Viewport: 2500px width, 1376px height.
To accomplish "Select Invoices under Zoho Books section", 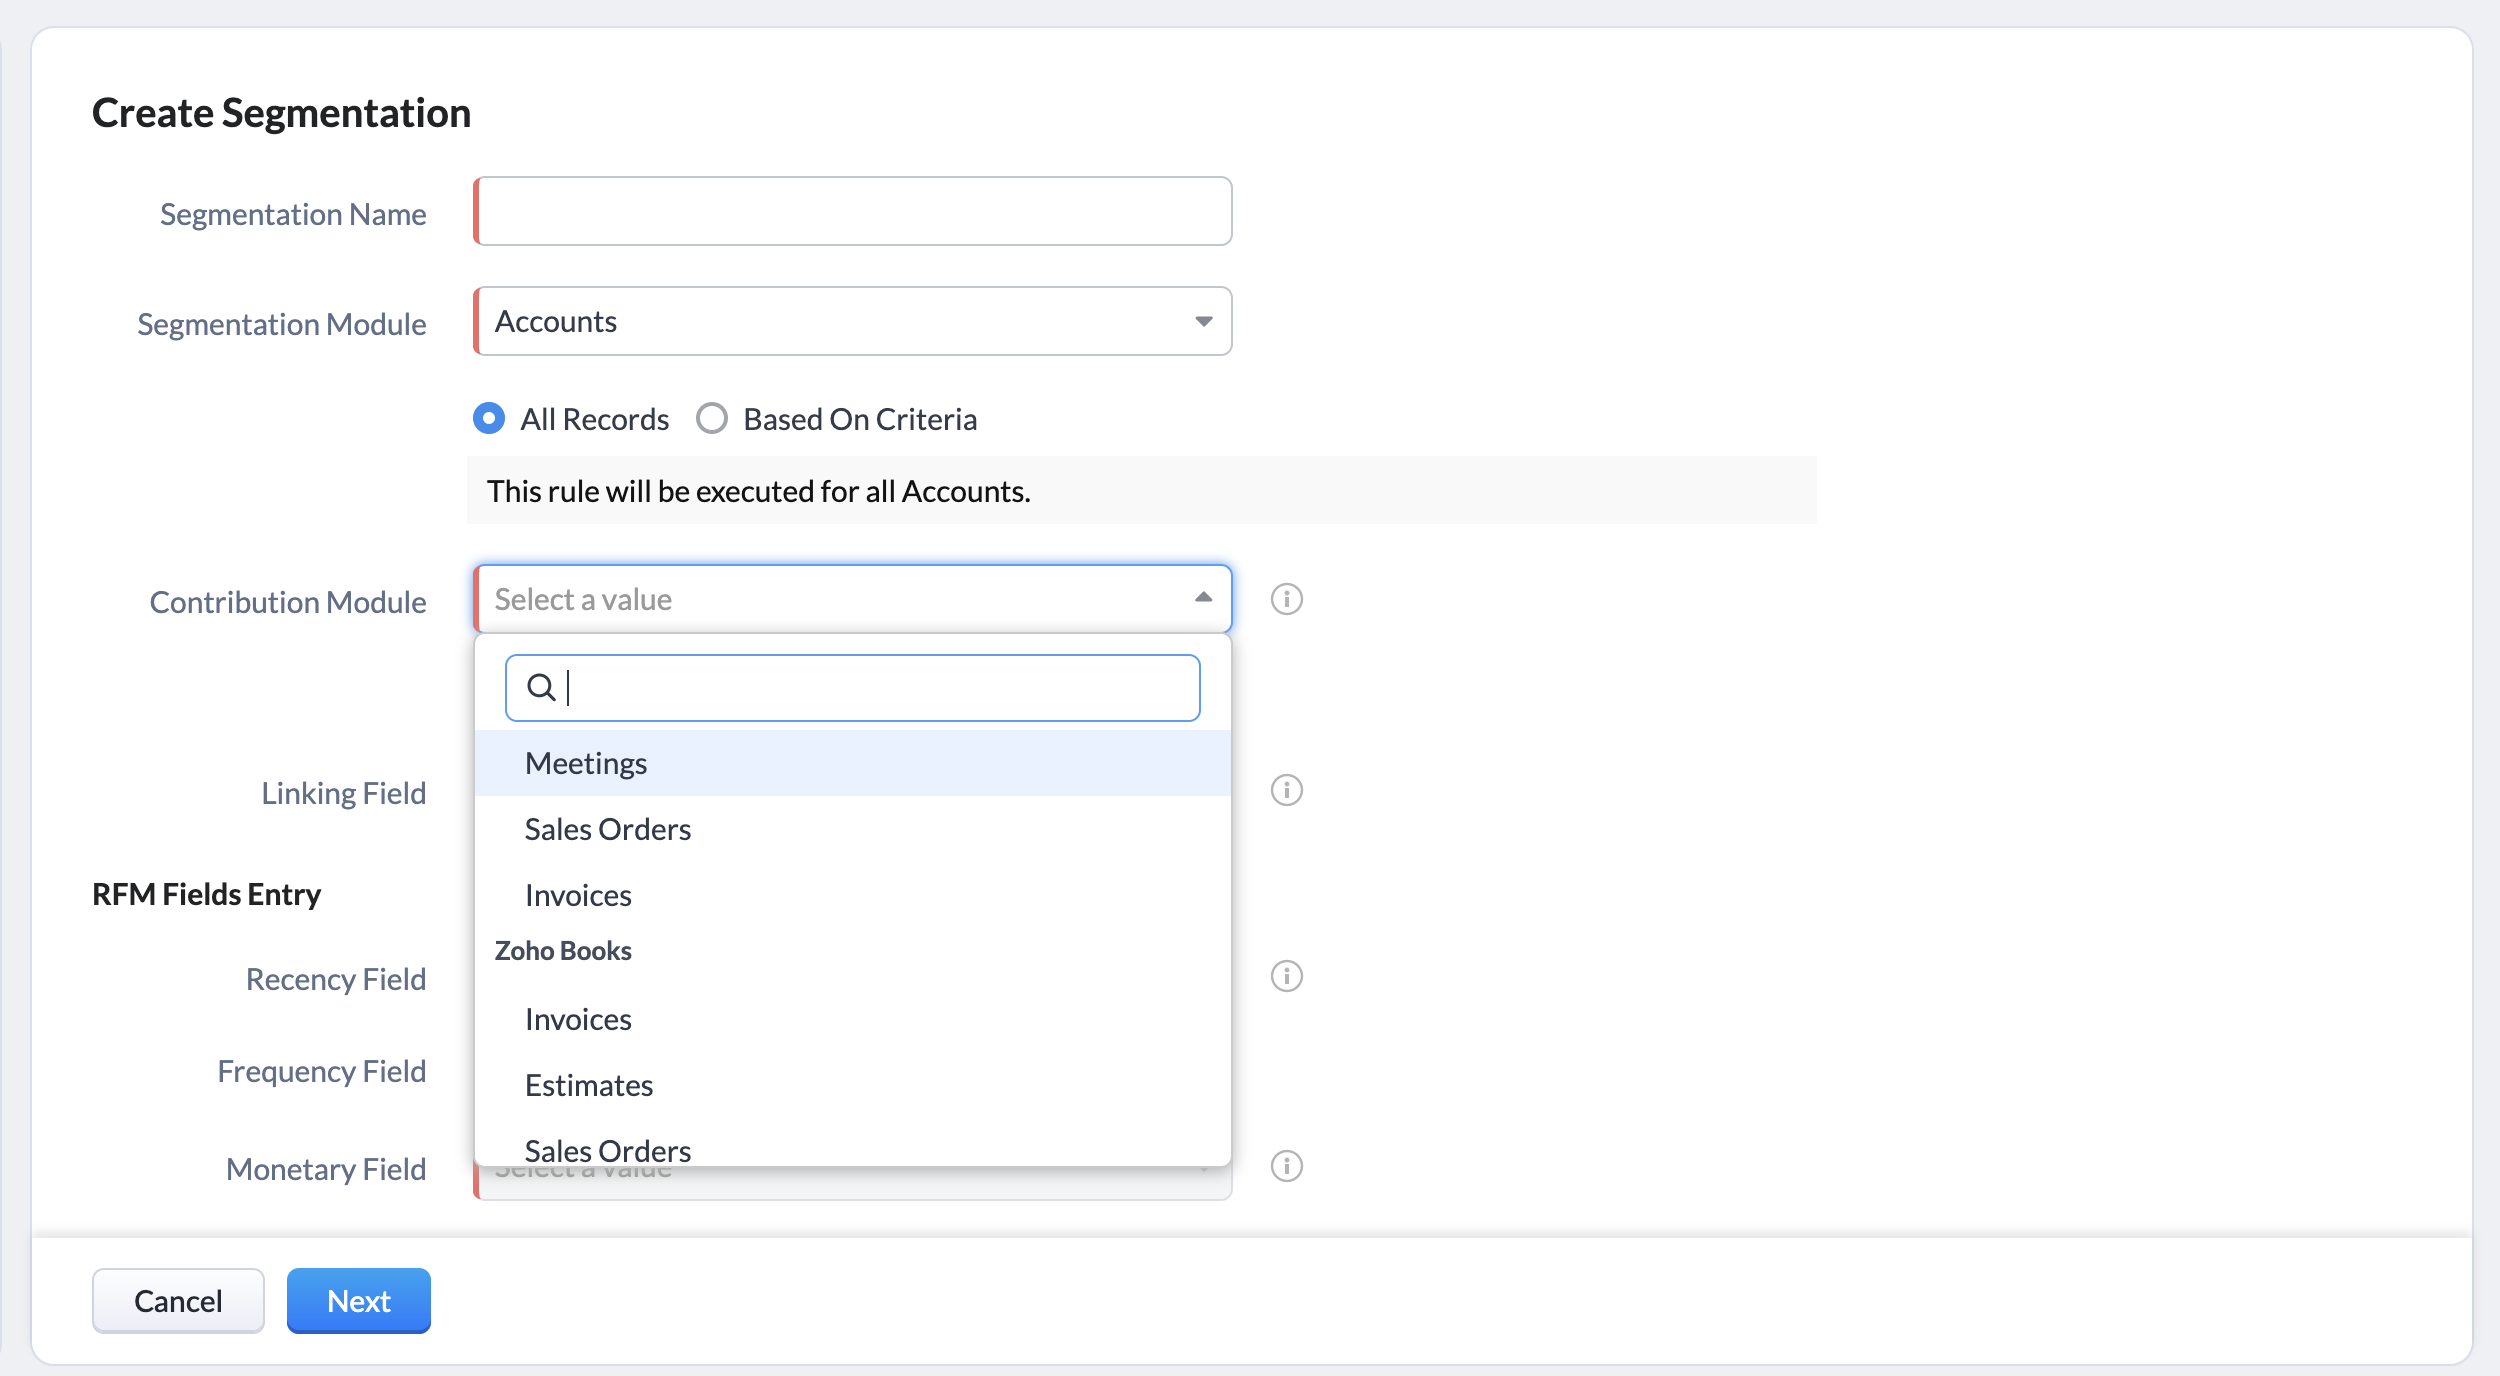I will pyautogui.click(x=579, y=1018).
